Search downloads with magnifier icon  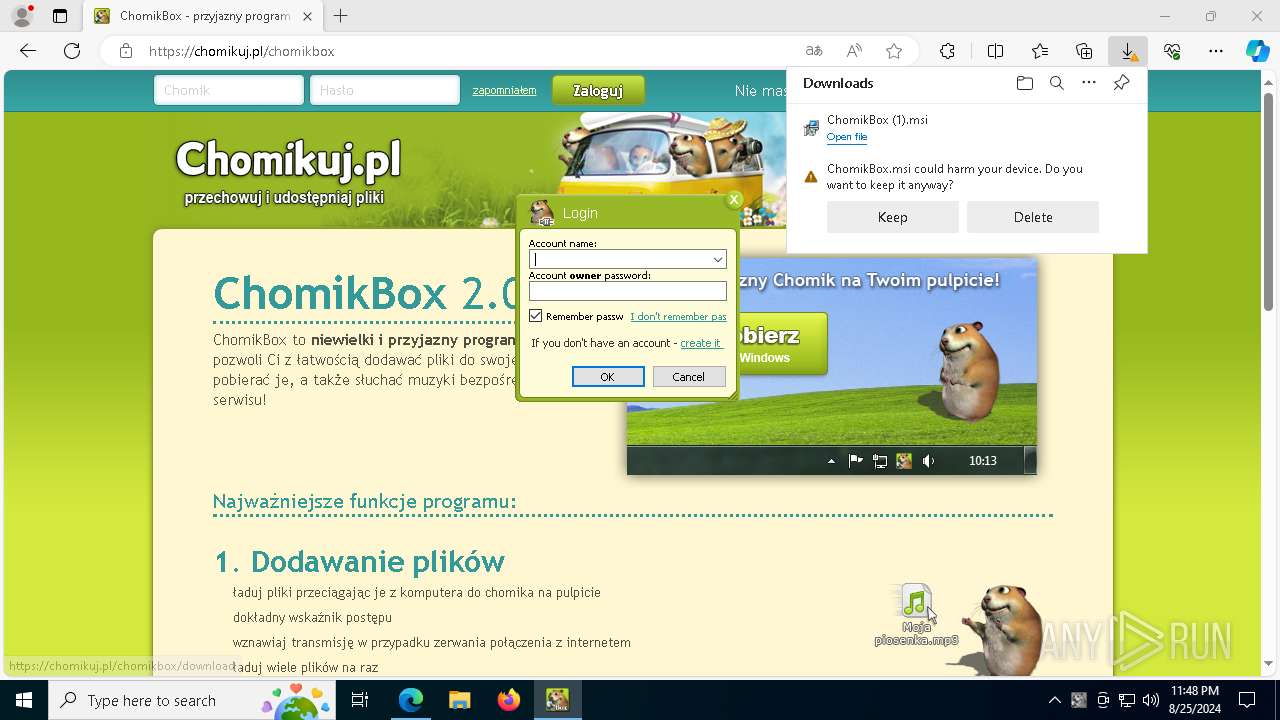(1056, 83)
